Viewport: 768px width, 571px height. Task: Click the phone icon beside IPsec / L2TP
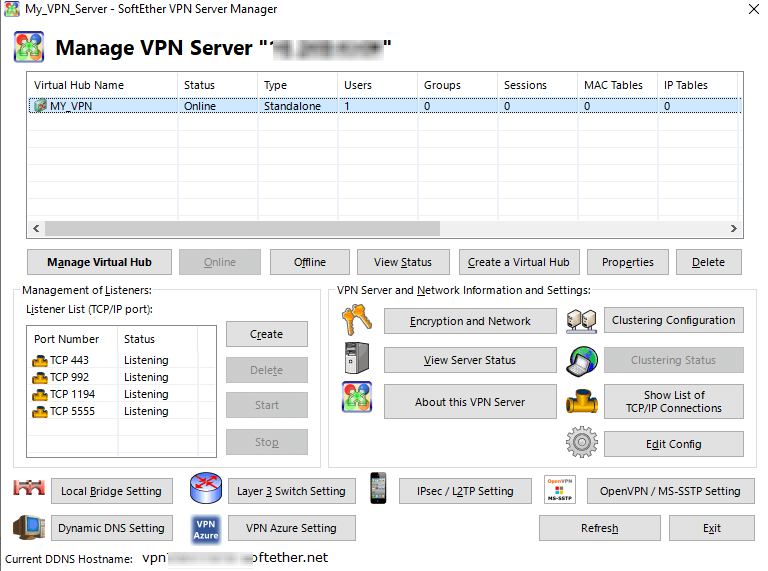point(378,488)
